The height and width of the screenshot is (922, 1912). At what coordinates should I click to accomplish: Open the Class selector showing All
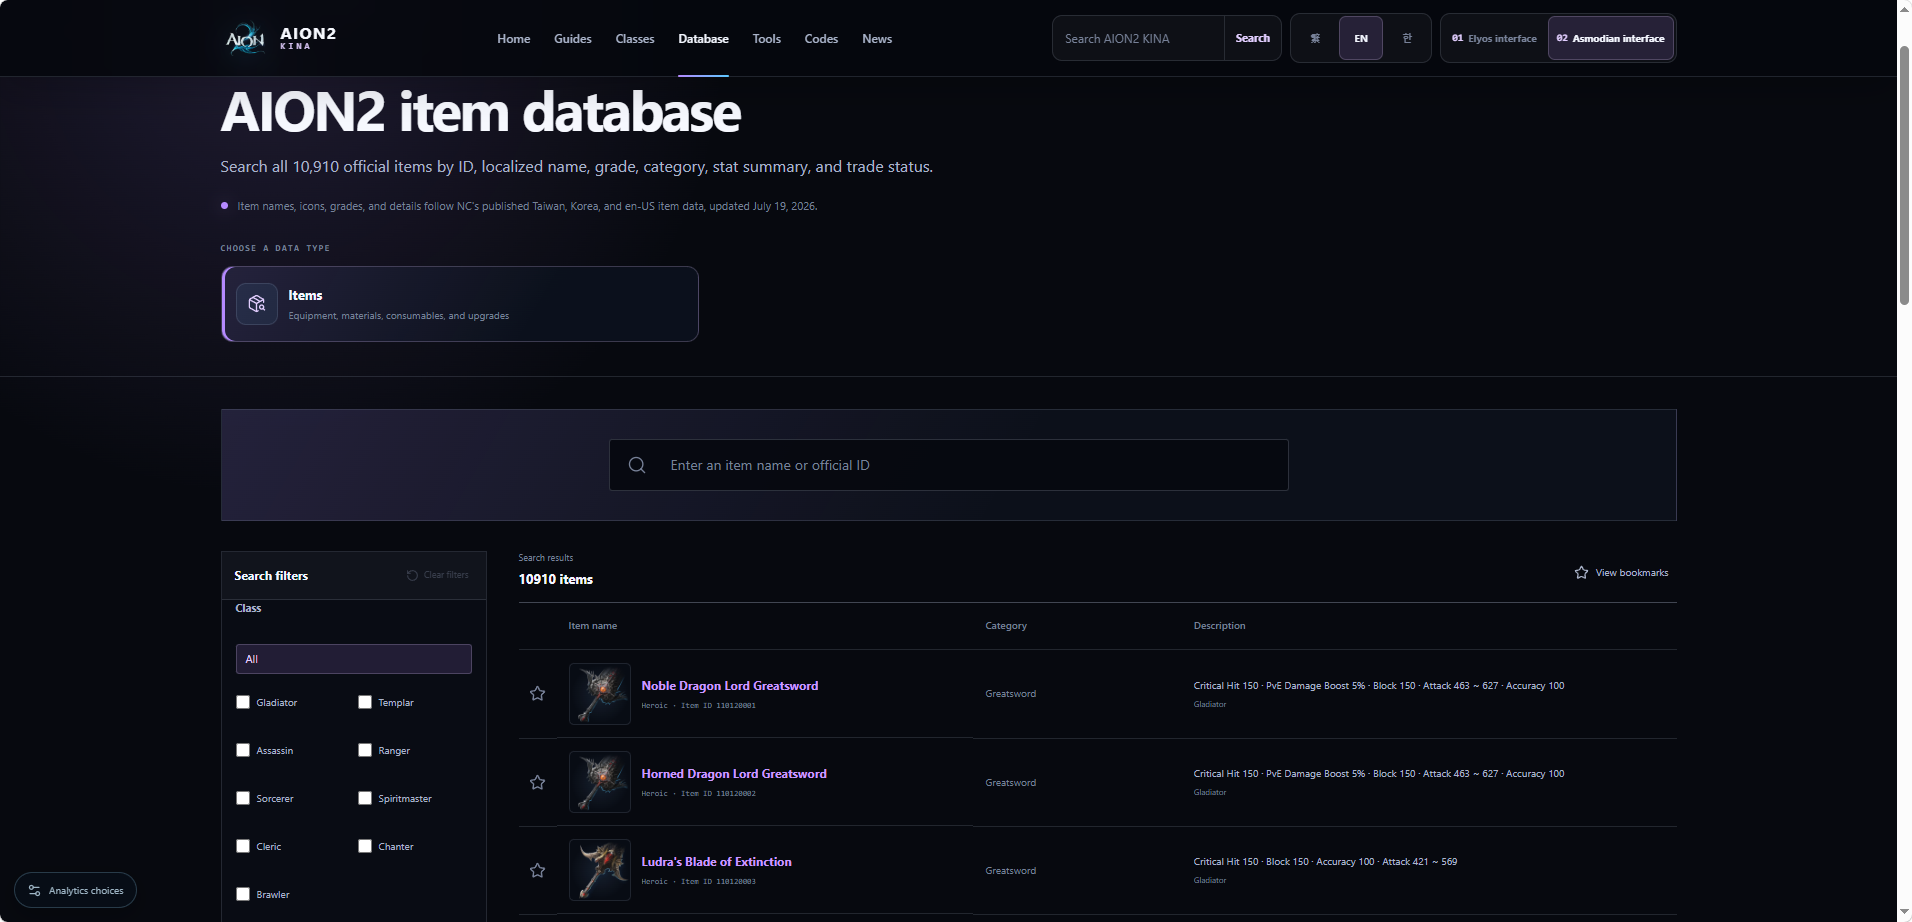[x=353, y=659]
